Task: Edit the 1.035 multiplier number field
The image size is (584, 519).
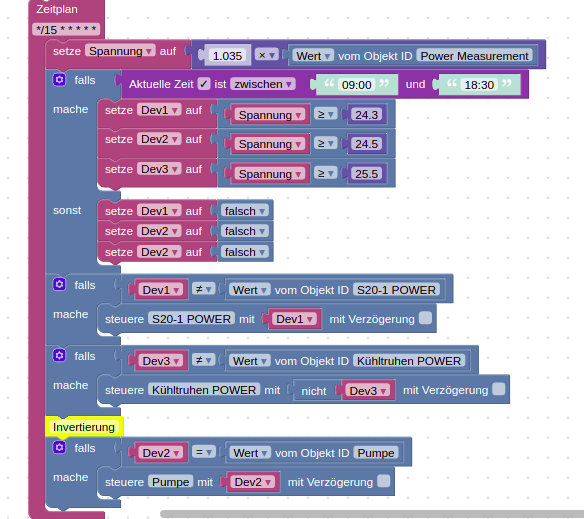Action: 227,56
